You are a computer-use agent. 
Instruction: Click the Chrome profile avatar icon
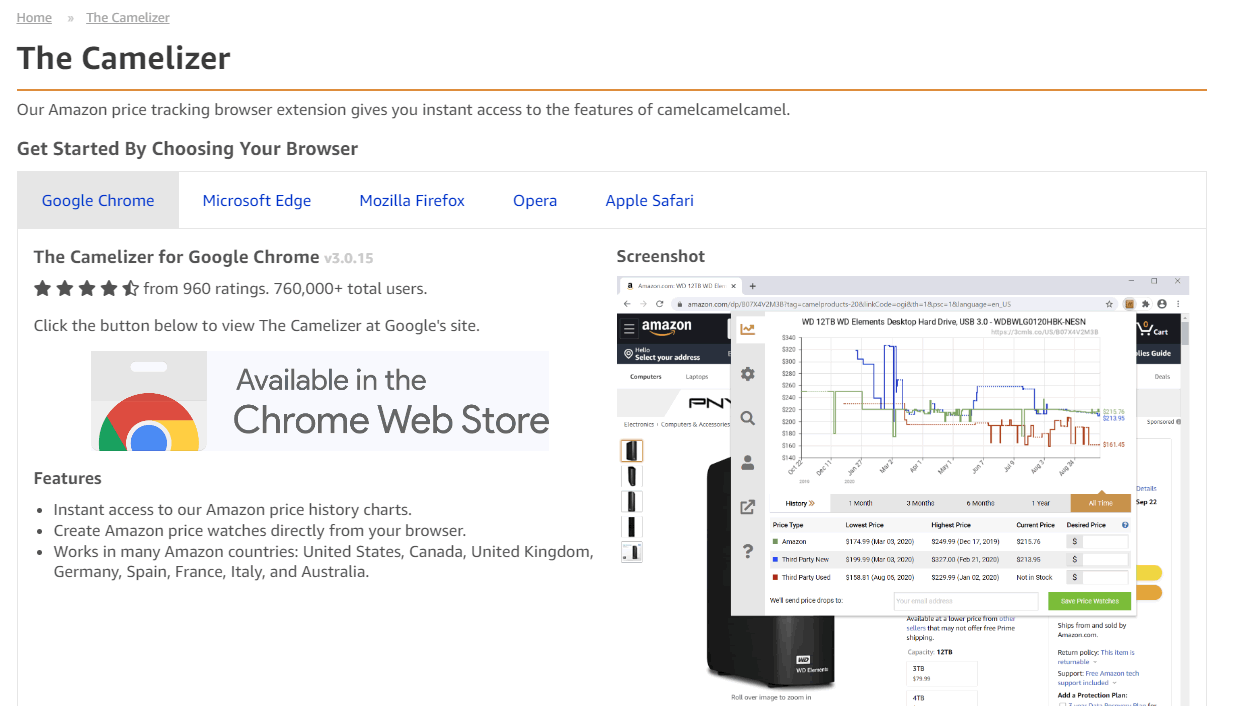[x=1162, y=303]
